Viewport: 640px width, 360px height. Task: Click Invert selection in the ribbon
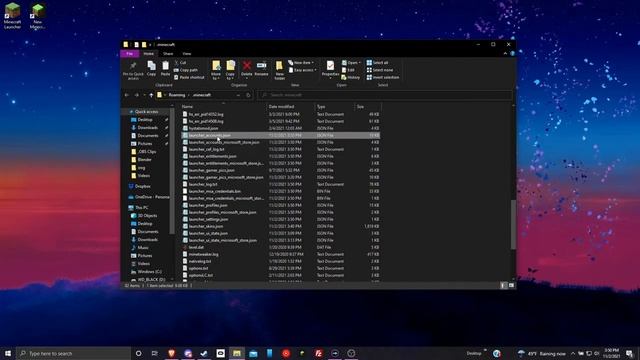(x=382, y=77)
